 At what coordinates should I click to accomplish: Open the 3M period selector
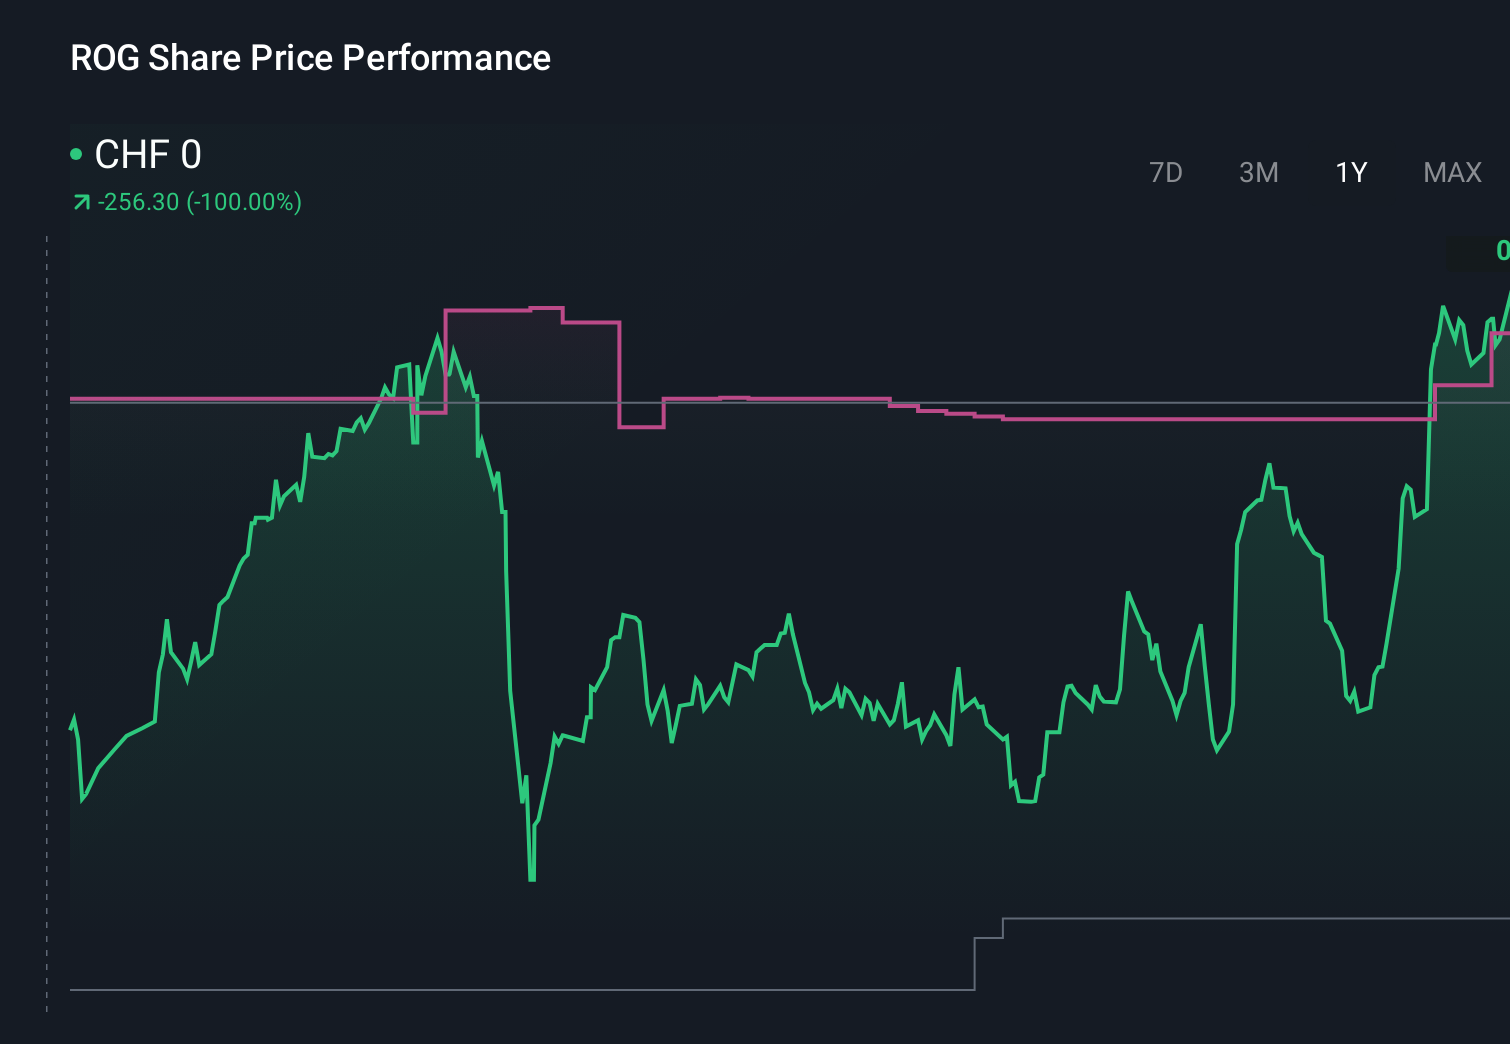[x=1259, y=172]
